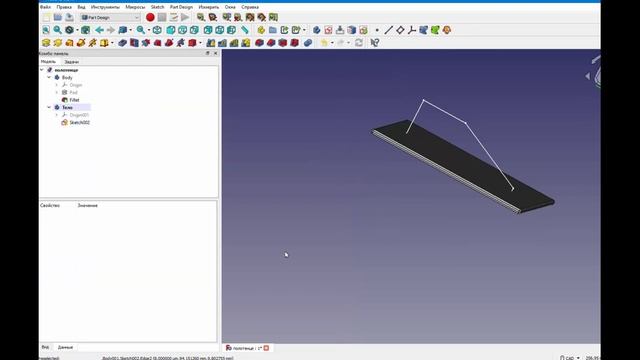Go forward with the grey right arrow
640x360 pixels.
111,30
